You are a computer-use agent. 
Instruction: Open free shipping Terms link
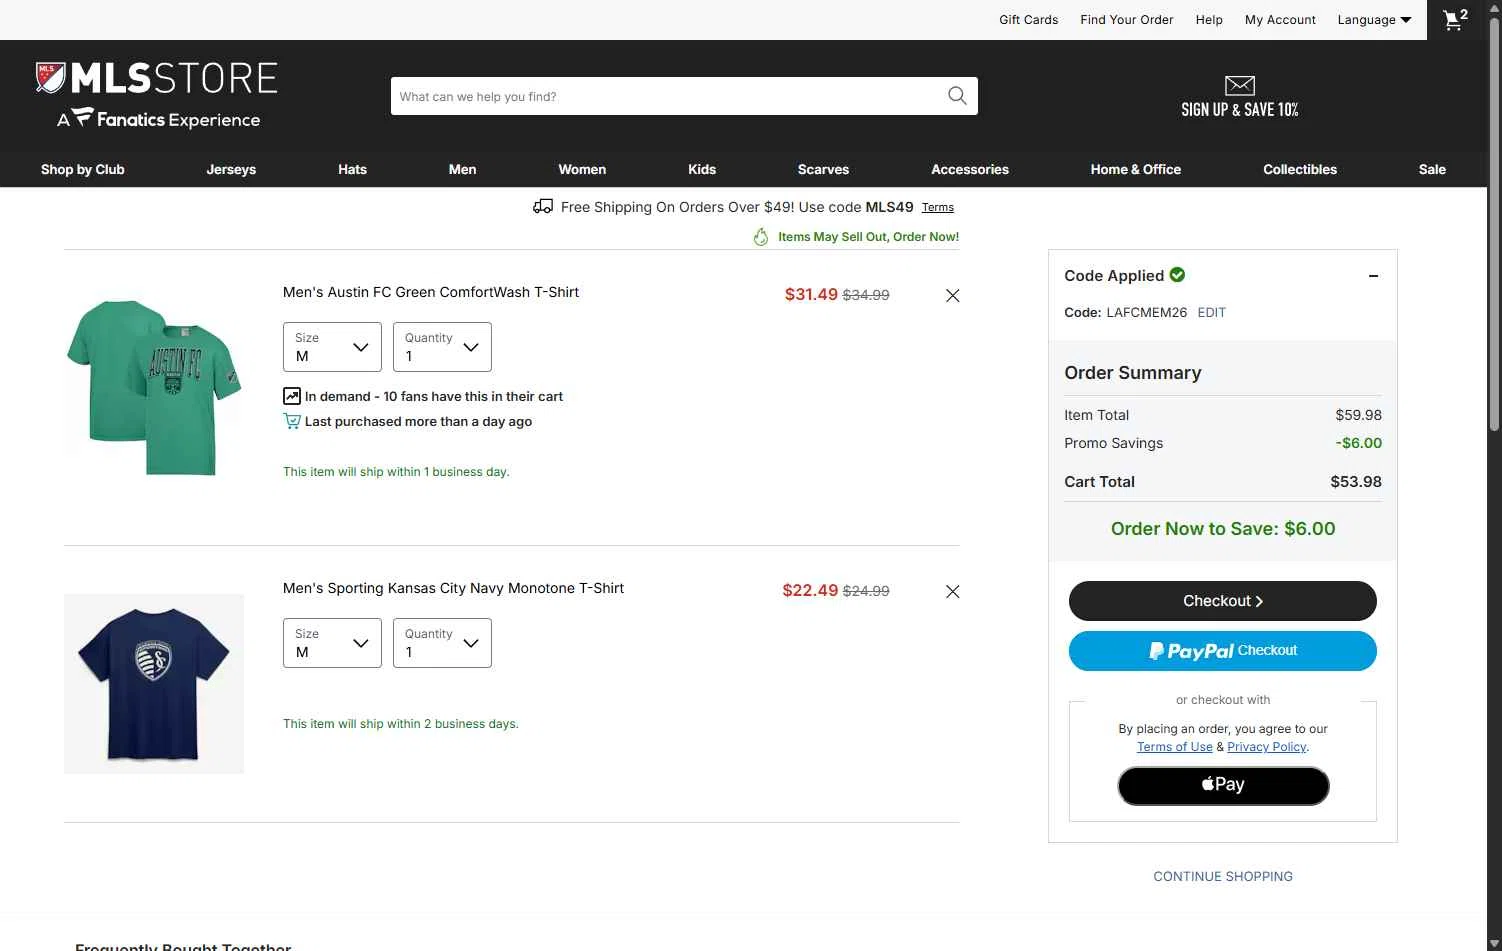pyautogui.click(x=938, y=207)
